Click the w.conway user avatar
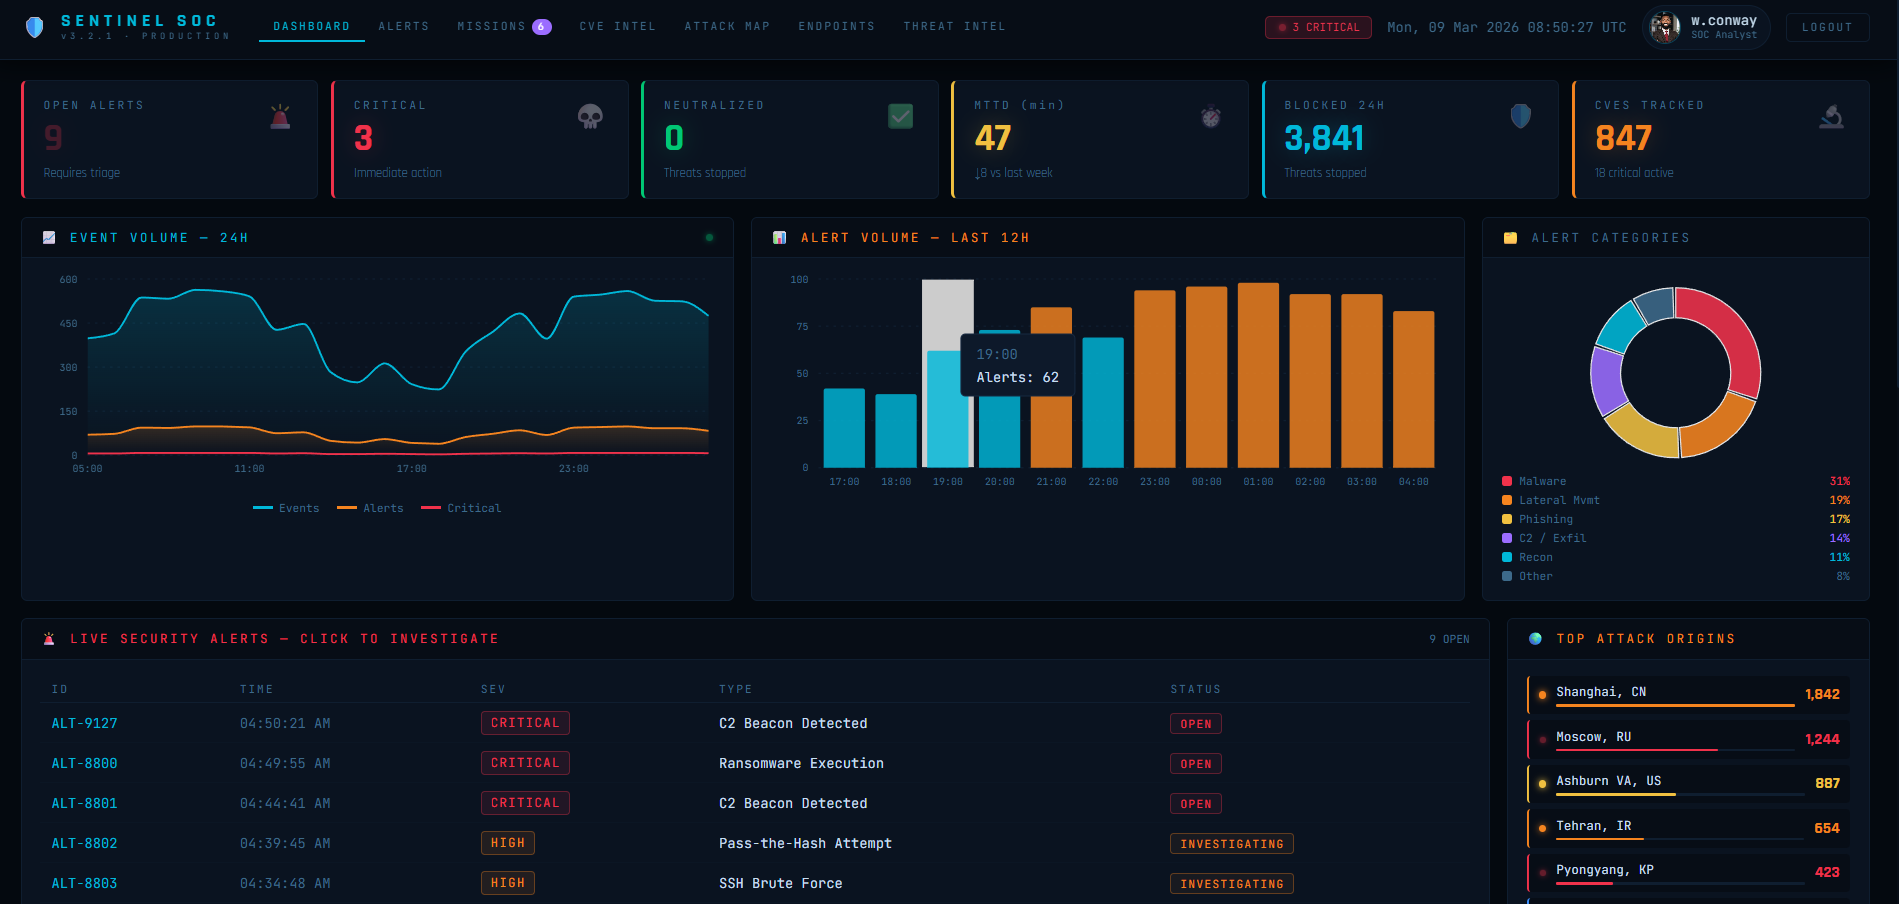 pyautogui.click(x=1664, y=27)
